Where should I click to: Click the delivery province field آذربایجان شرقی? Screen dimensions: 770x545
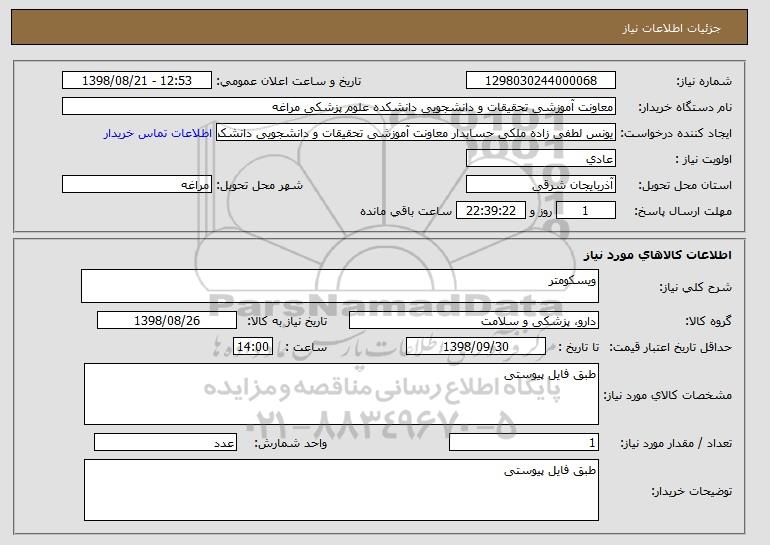click(541, 185)
